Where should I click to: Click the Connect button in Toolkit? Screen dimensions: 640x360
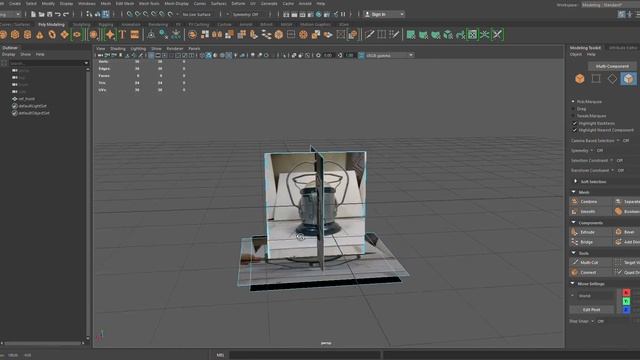click(591, 273)
